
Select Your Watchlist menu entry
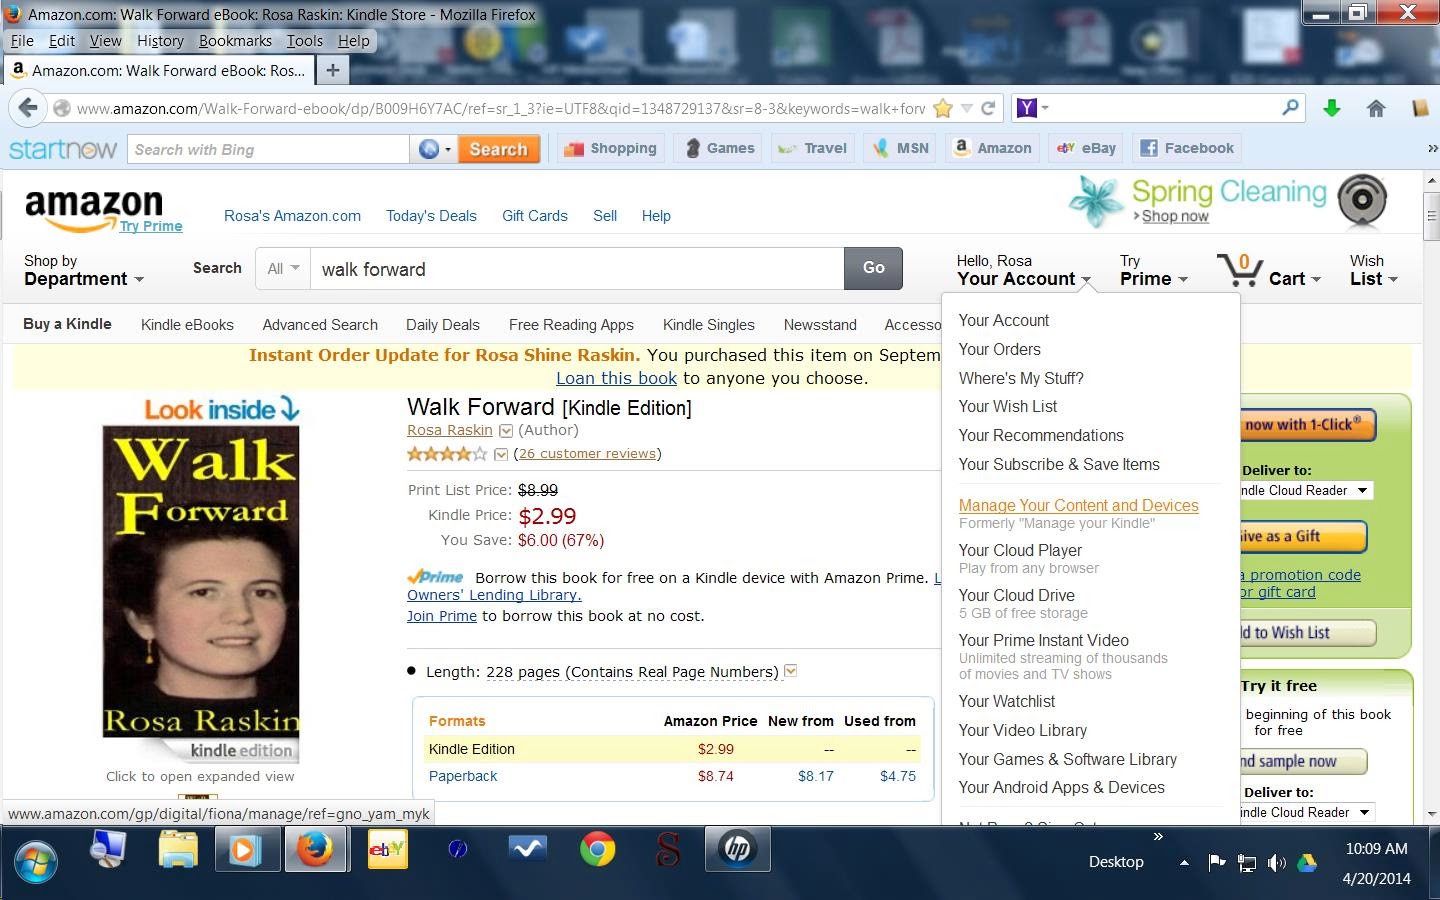tap(1007, 701)
